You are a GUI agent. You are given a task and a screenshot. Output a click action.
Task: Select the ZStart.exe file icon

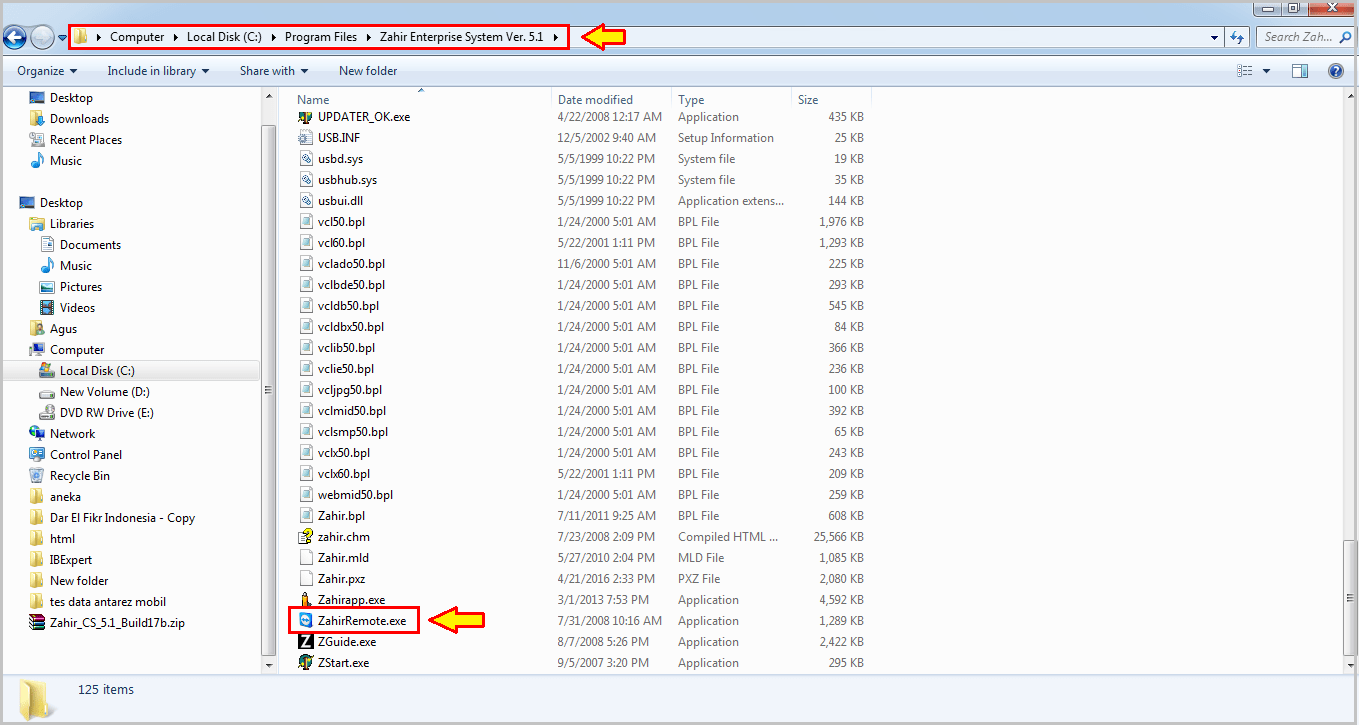tap(306, 663)
